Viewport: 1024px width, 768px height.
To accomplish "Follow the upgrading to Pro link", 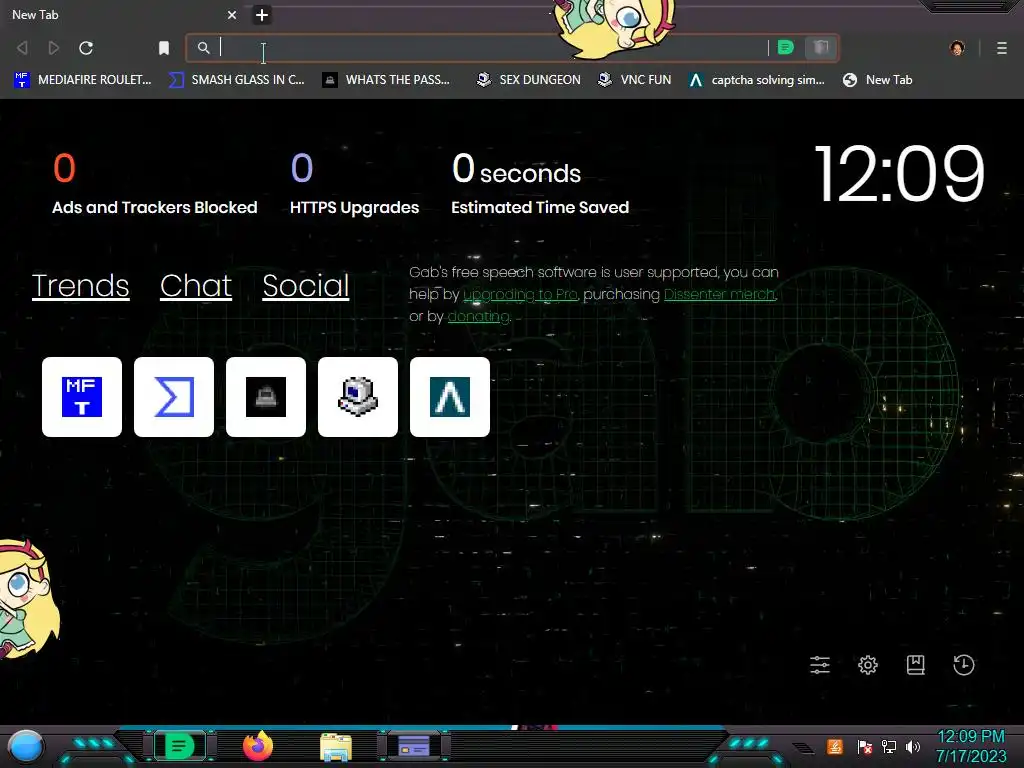I will (520, 295).
